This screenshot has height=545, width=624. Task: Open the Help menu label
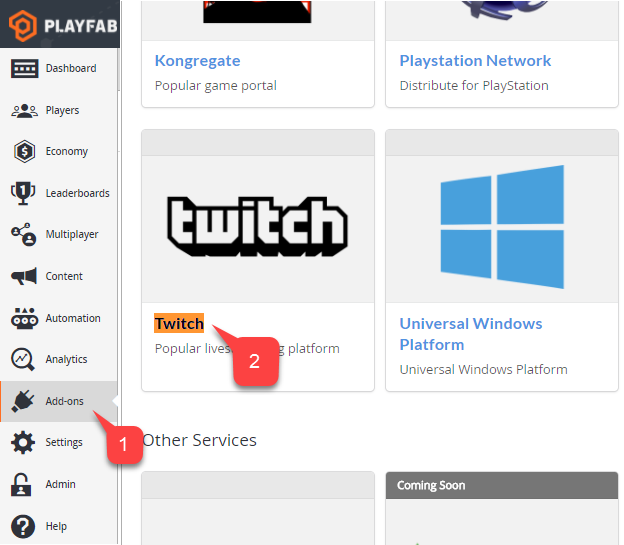pos(56,526)
